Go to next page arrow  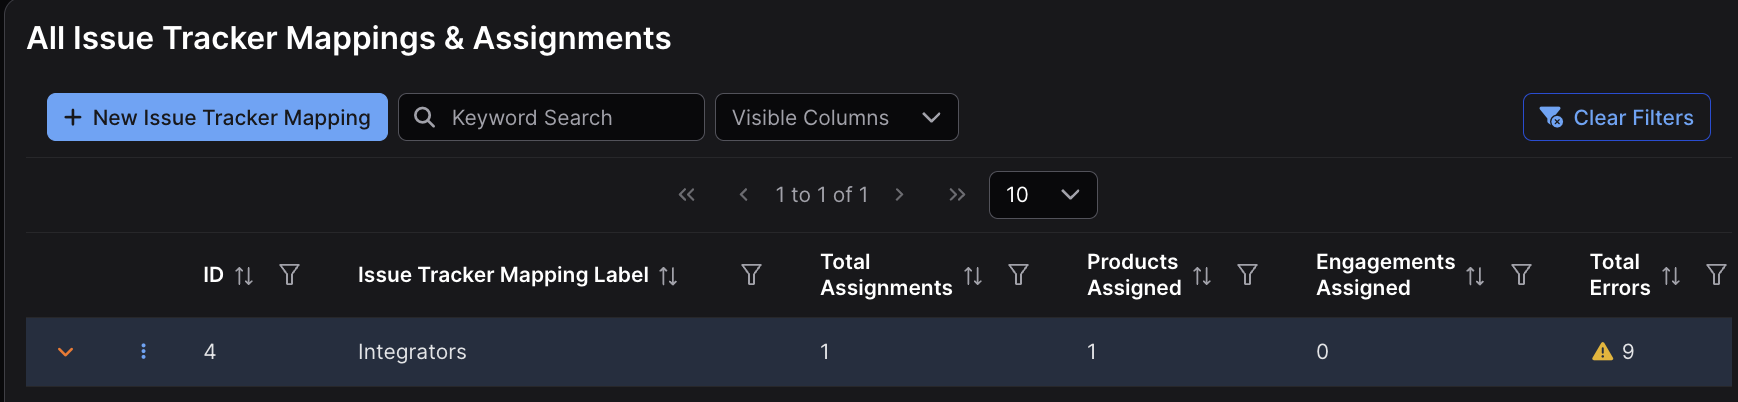tap(899, 195)
